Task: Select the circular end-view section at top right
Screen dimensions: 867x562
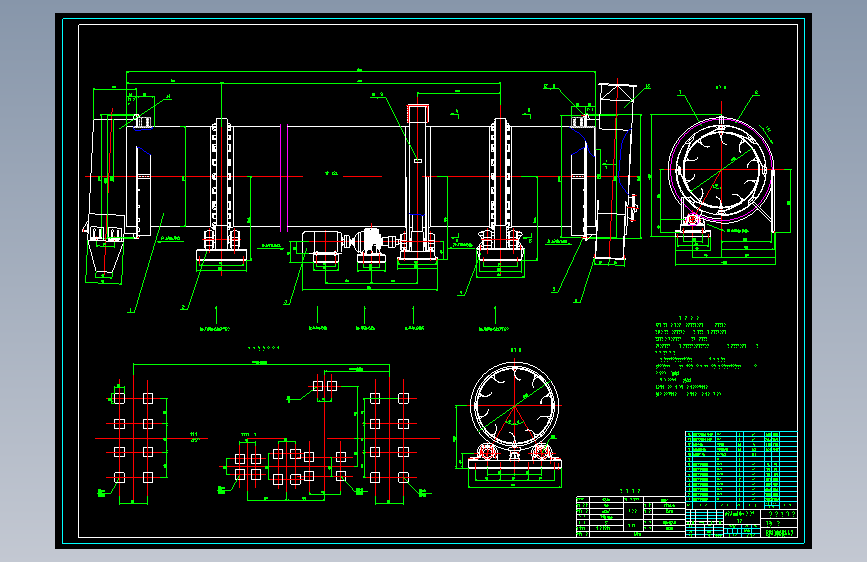Action: [721, 171]
